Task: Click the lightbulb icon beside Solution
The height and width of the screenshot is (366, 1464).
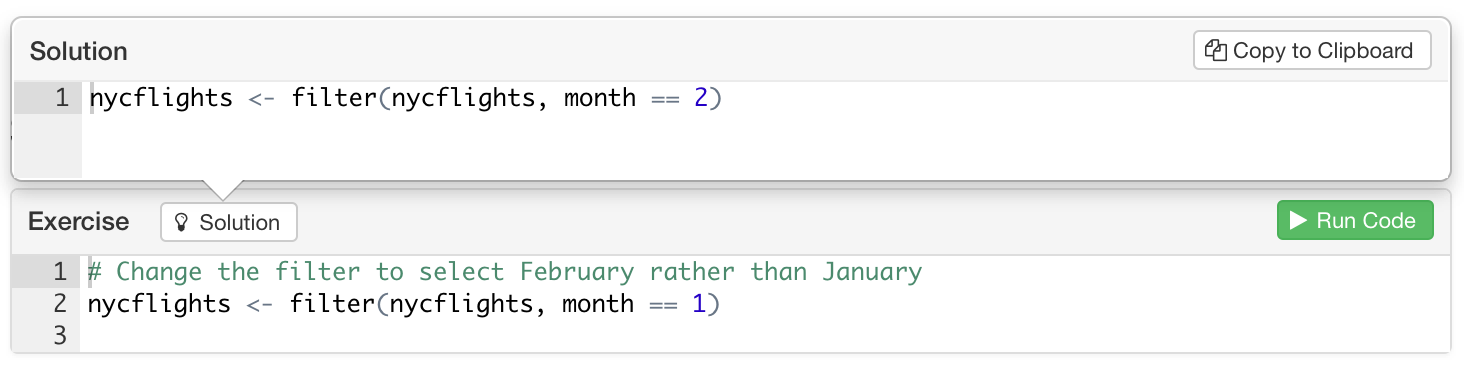Action: click(182, 222)
